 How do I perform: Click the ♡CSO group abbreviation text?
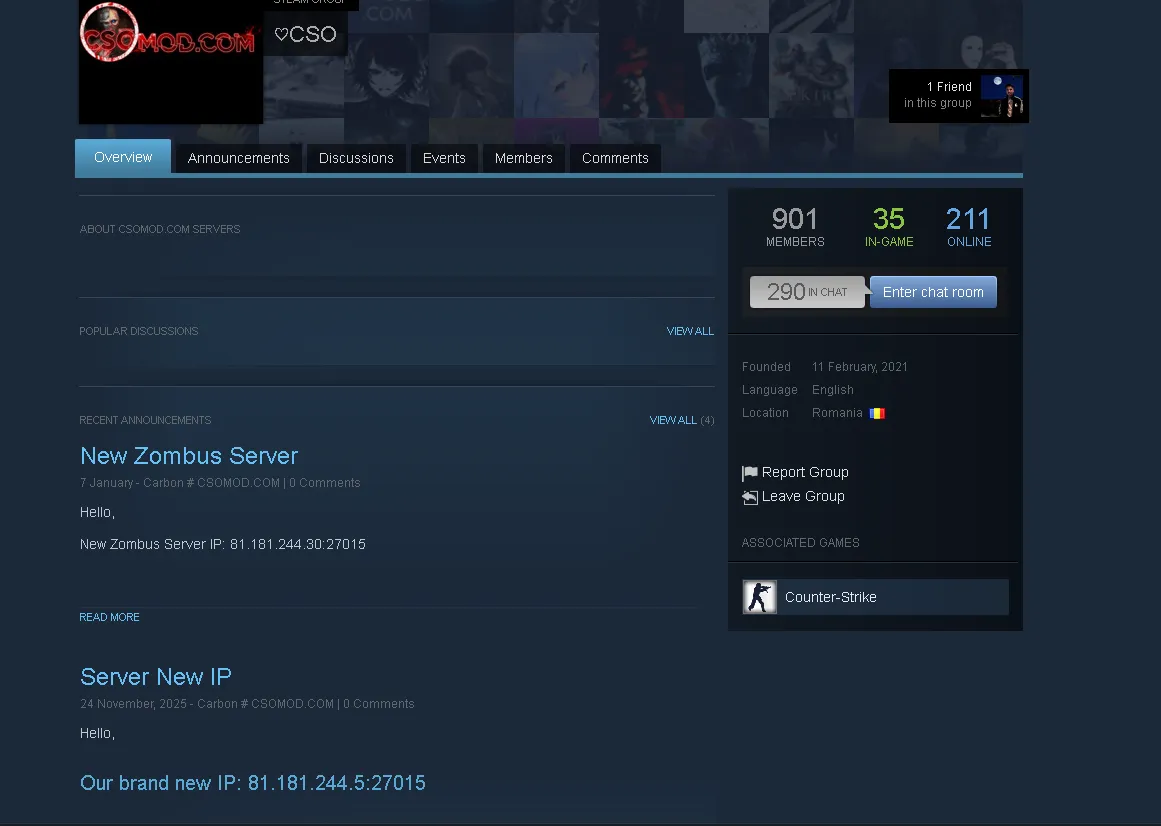(x=305, y=34)
